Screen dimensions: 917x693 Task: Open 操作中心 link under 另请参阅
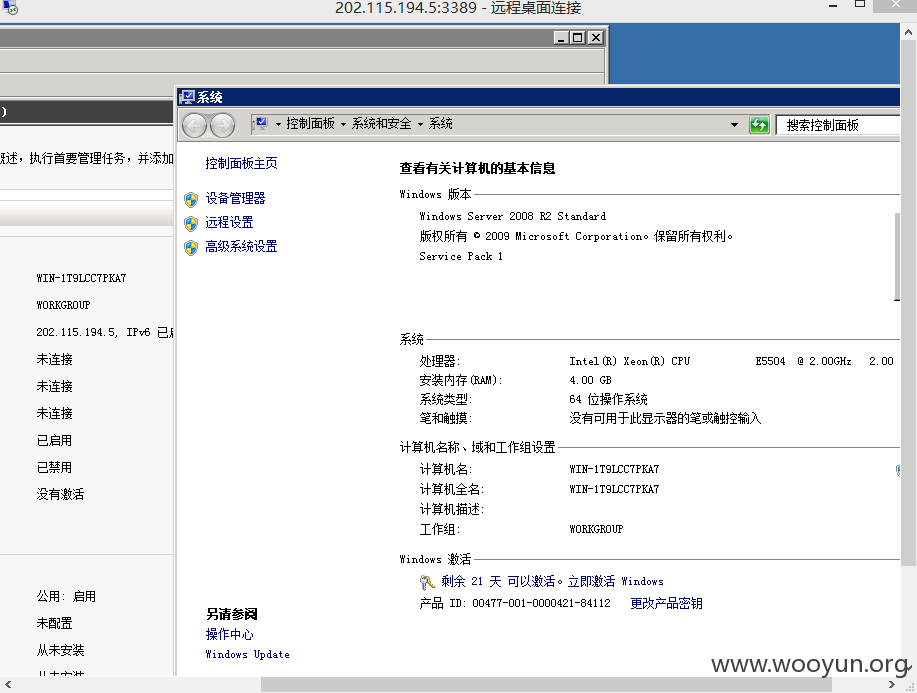[229, 635]
